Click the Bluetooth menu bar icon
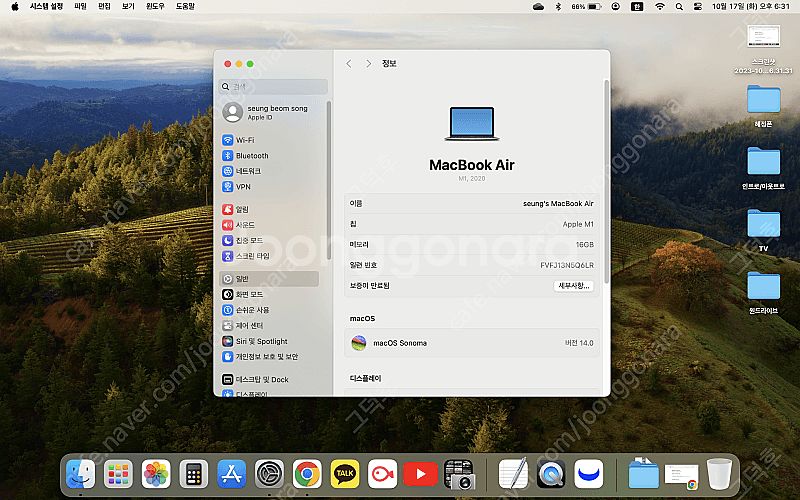Image resolution: width=800 pixels, height=500 pixels. coord(558,7)
